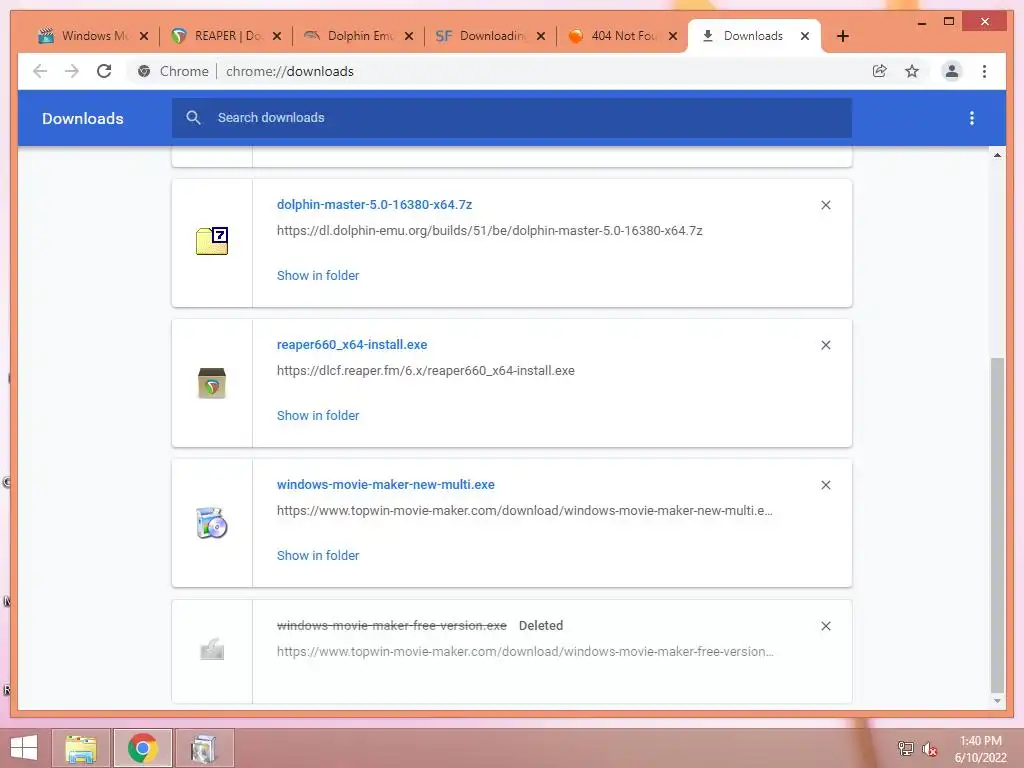Close the Dolphin Emulator tab
1024x768 pixels.
click(409, 36)
